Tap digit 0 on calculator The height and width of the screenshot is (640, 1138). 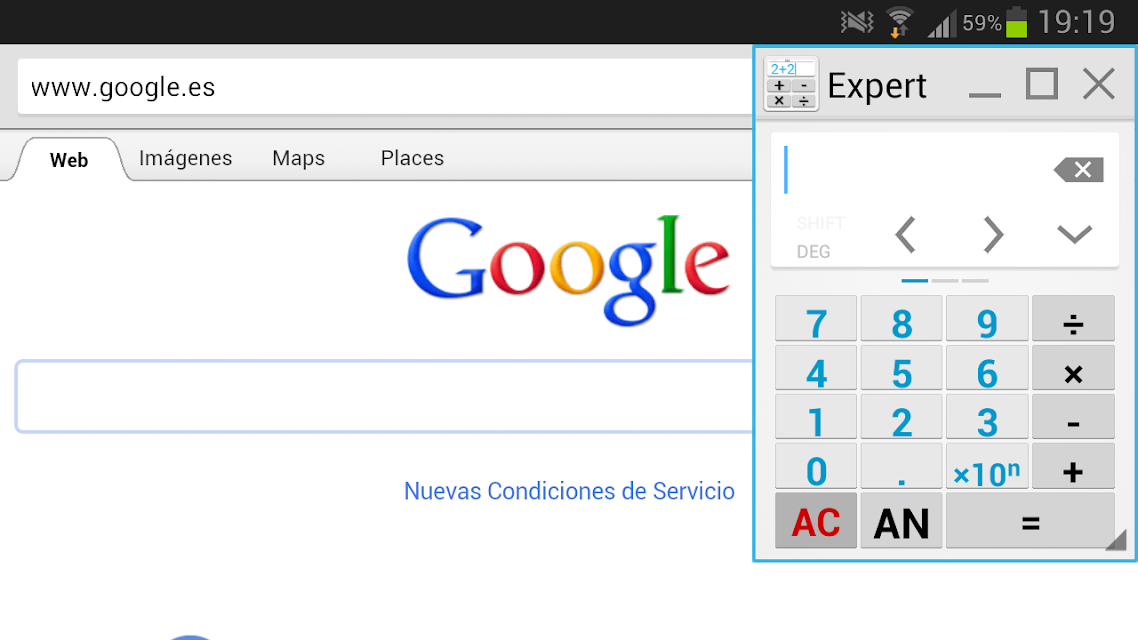tap(816, 467)
